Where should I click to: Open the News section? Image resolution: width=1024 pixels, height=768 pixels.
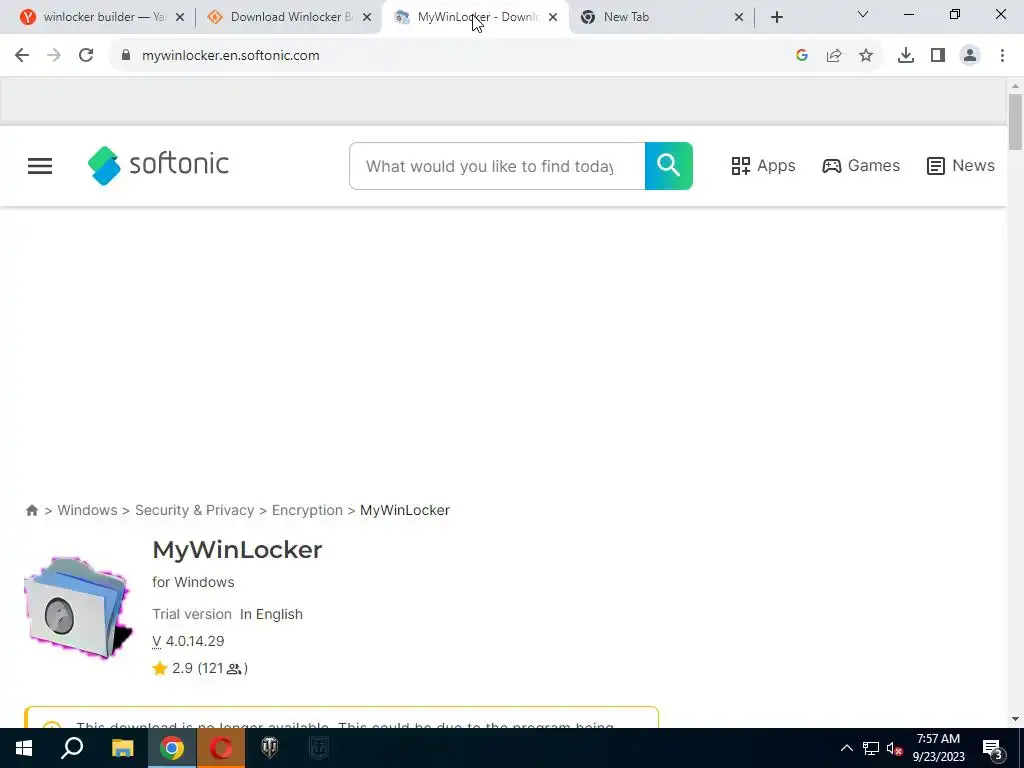coord(961,166)
